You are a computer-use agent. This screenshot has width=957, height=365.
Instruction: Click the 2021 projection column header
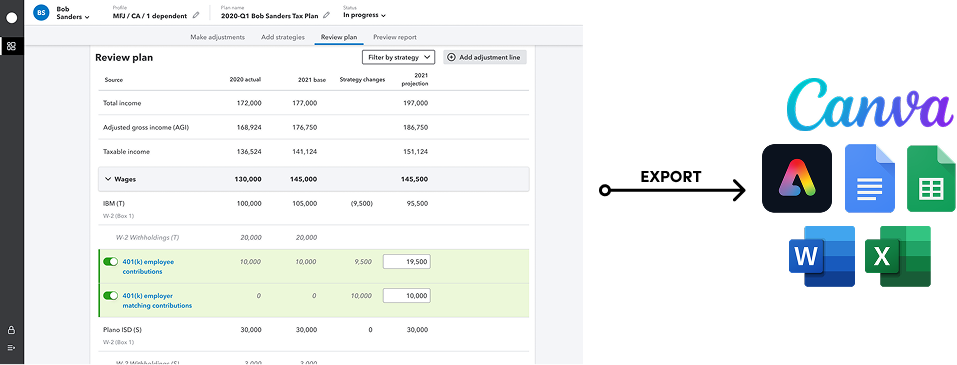pyautogui.click(x=415, y=80)
